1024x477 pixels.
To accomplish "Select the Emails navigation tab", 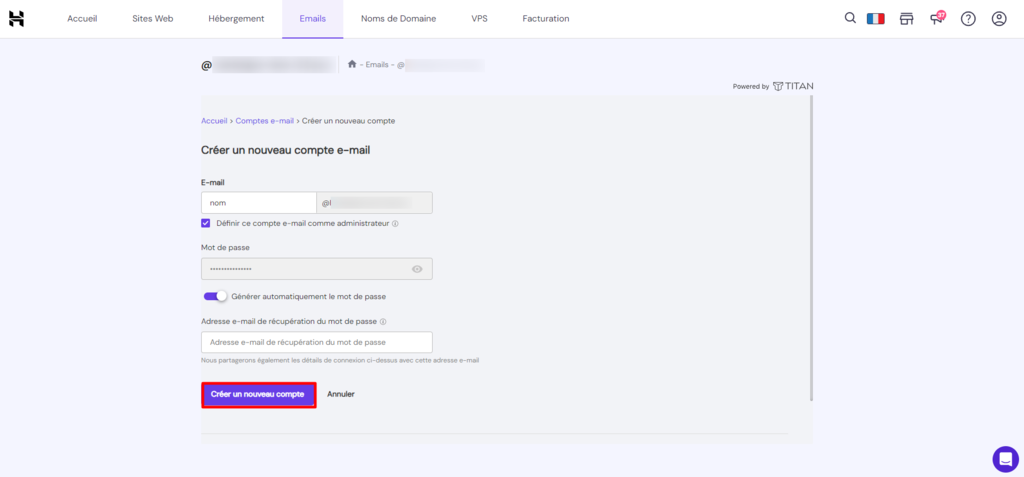I will tap(313, 19).
